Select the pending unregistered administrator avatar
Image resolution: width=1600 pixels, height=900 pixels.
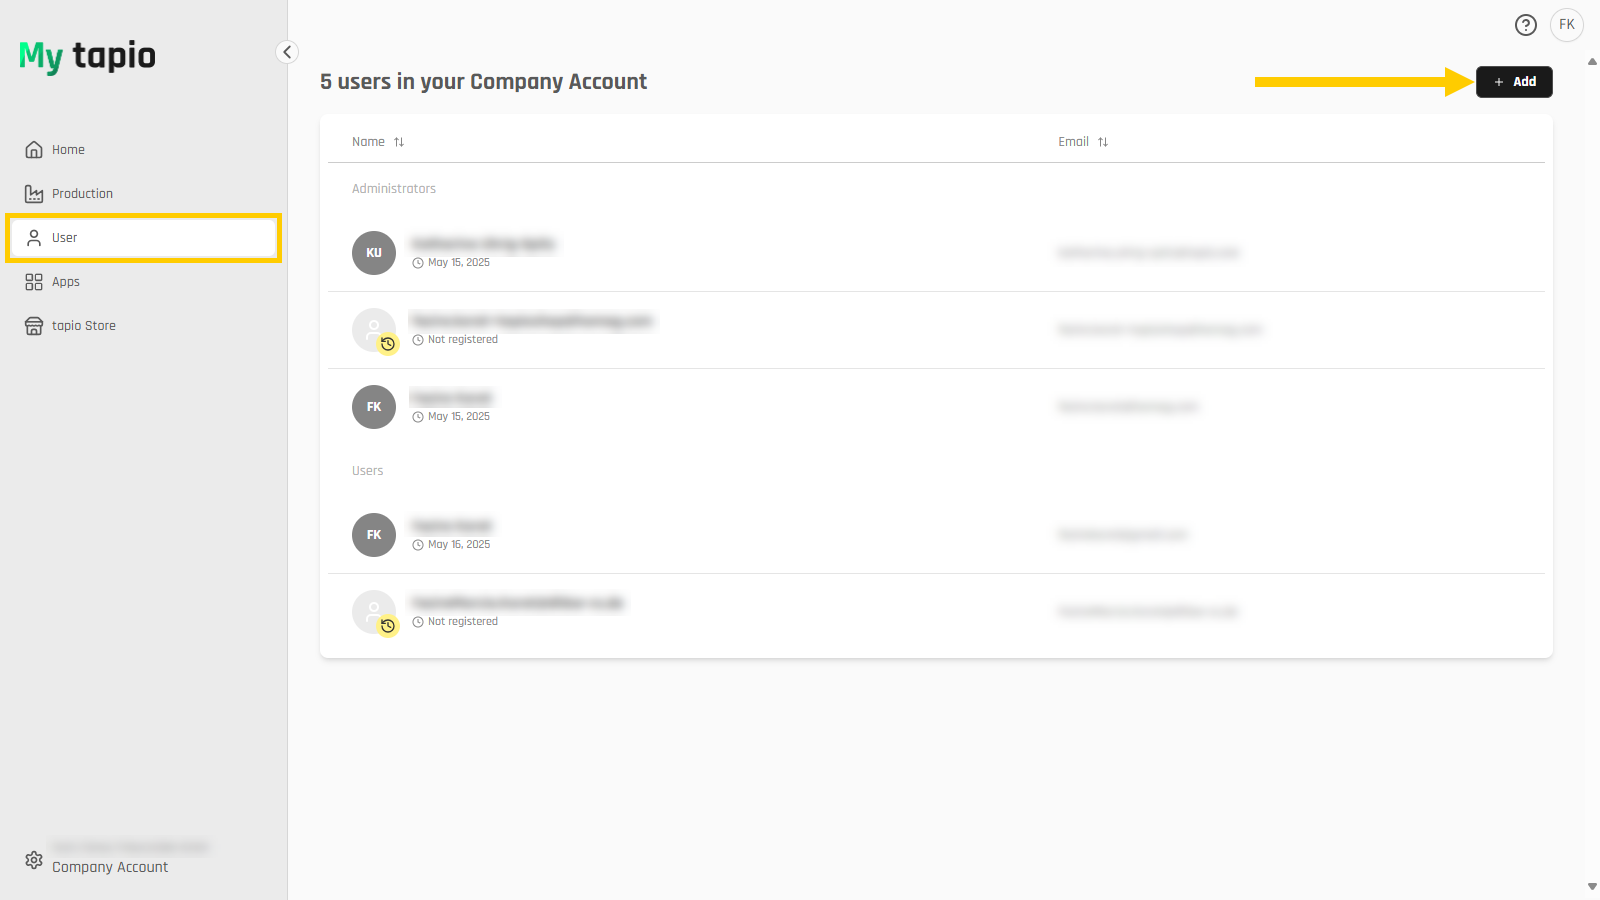374,330
